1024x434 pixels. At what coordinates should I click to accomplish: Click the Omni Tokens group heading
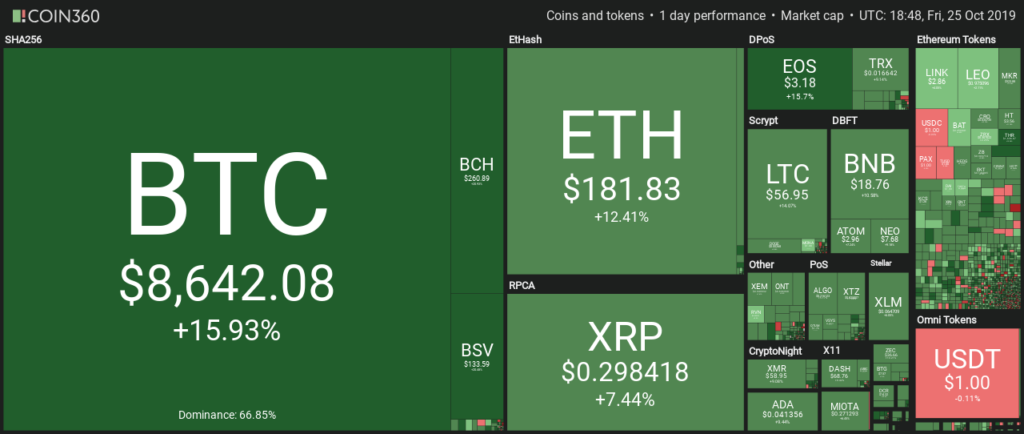pos(948,320)
